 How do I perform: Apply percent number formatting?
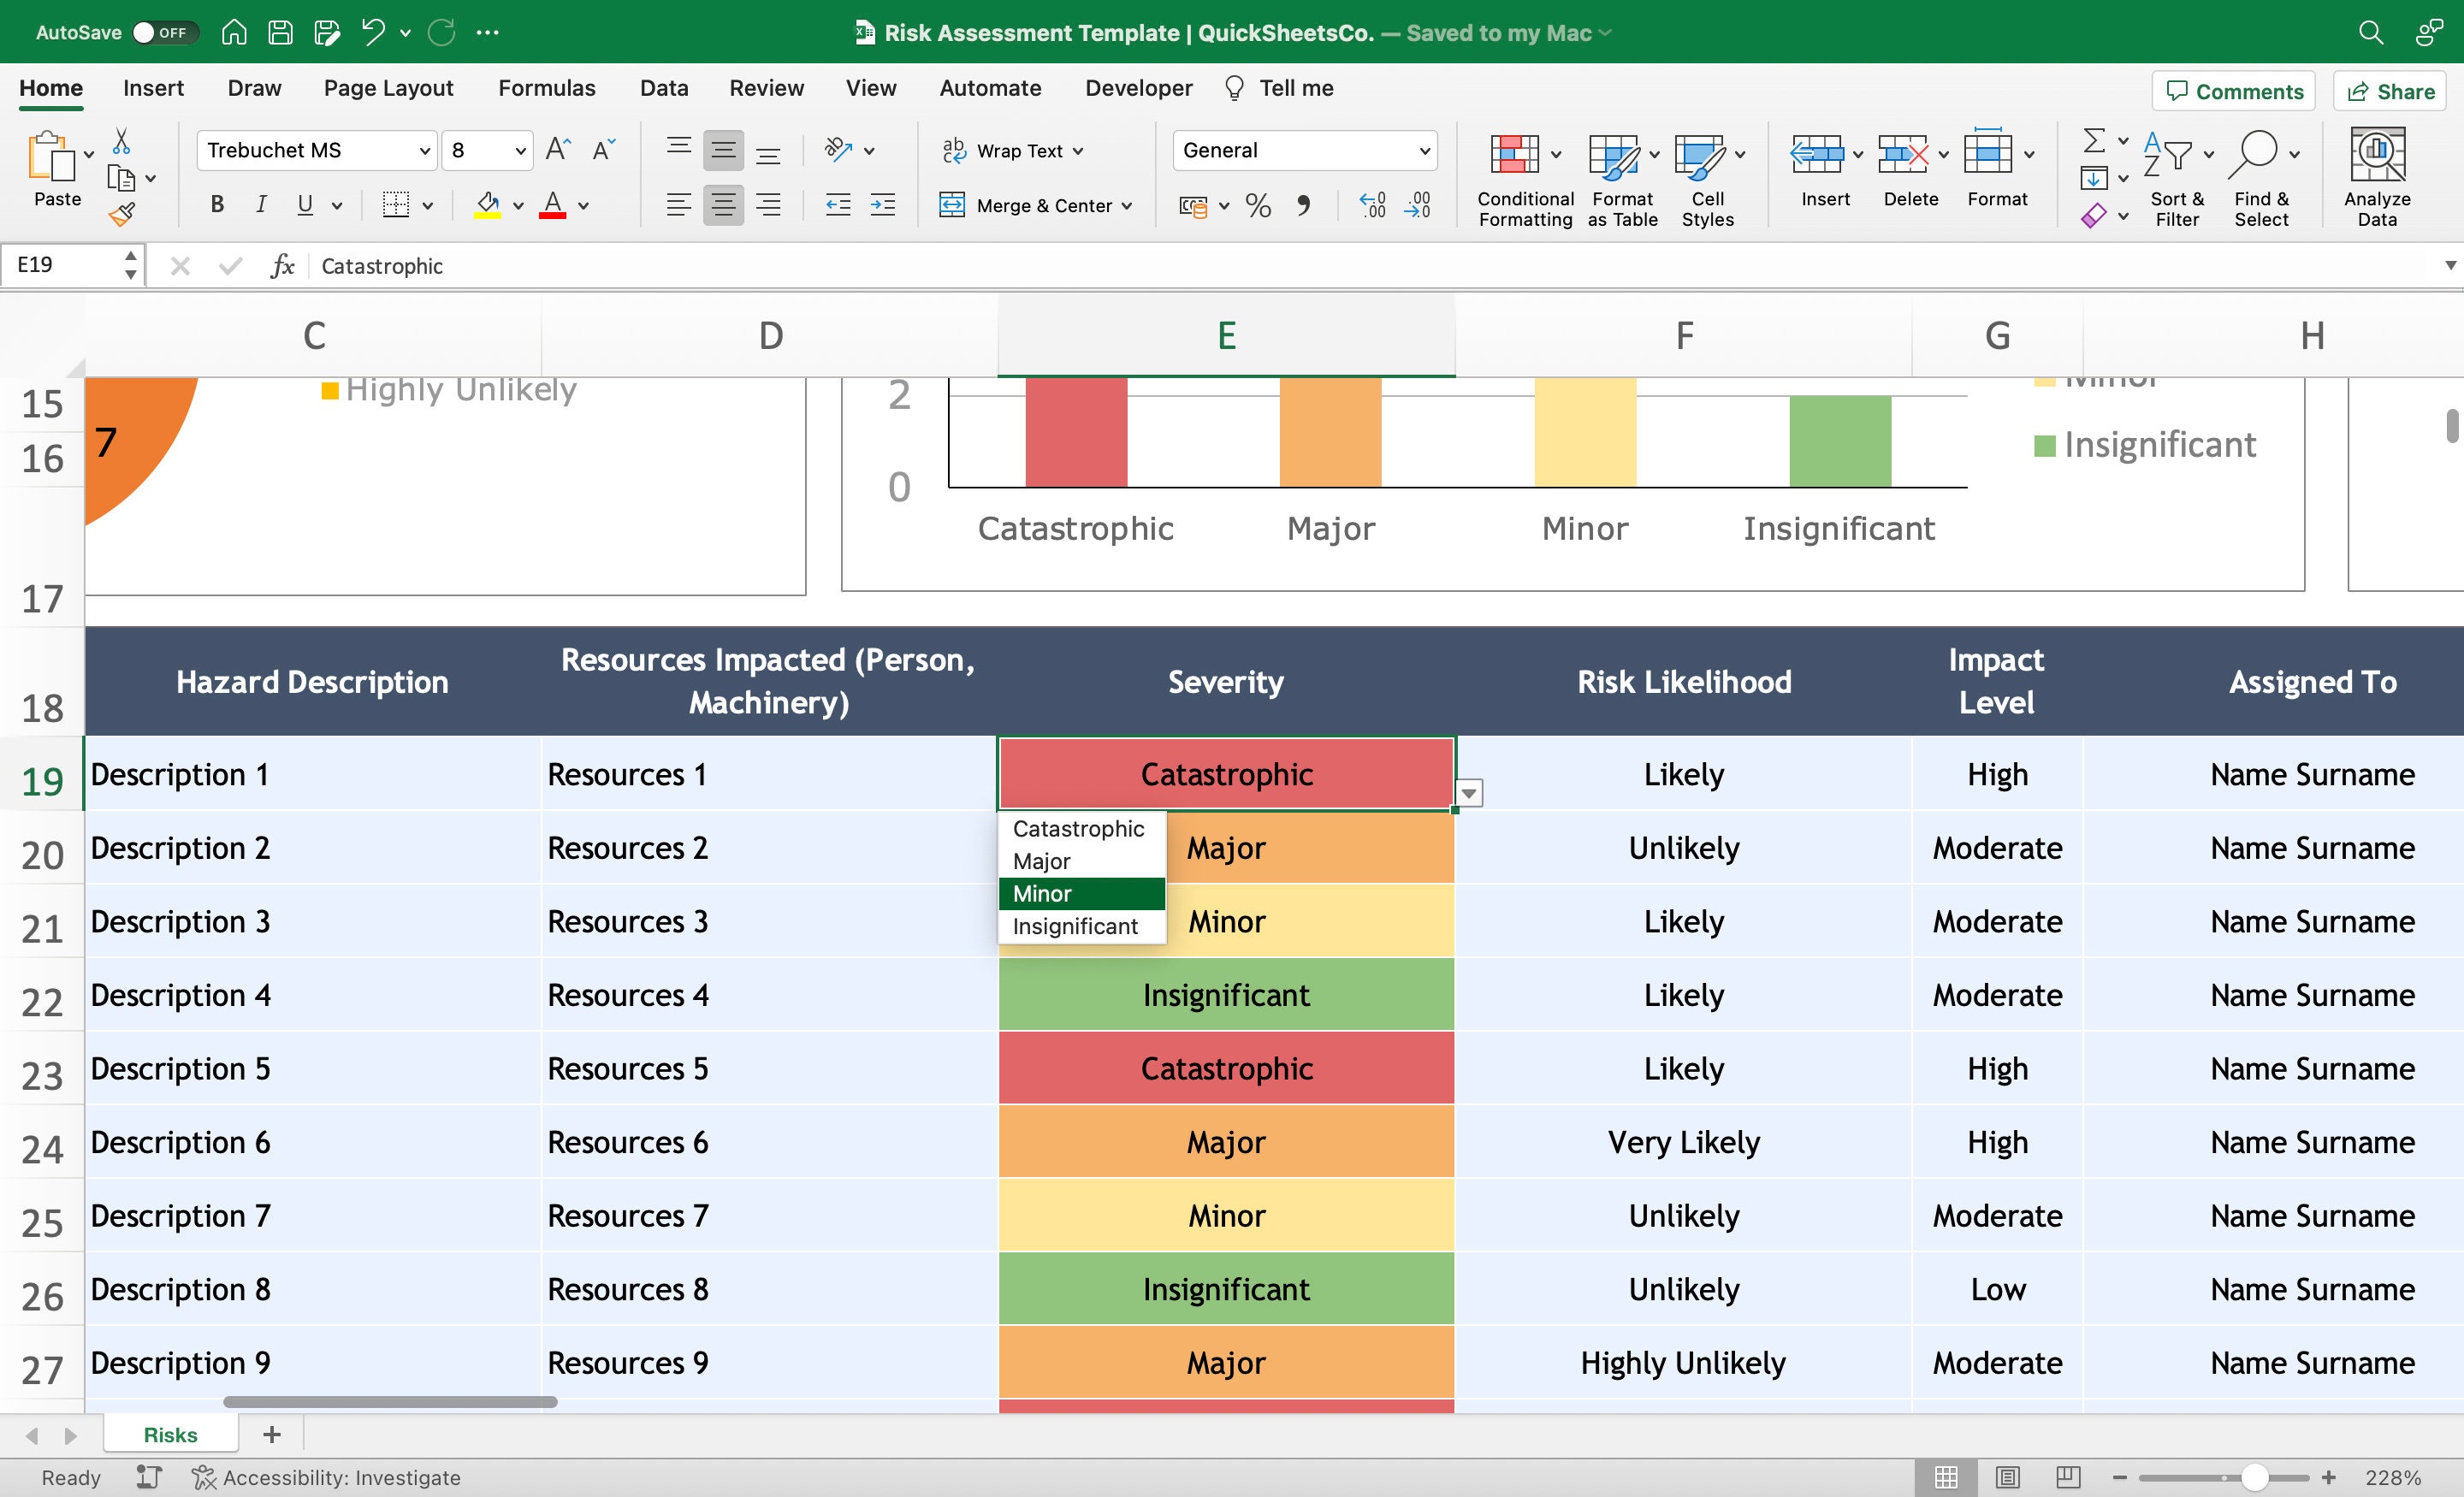tap(1257, 205)
